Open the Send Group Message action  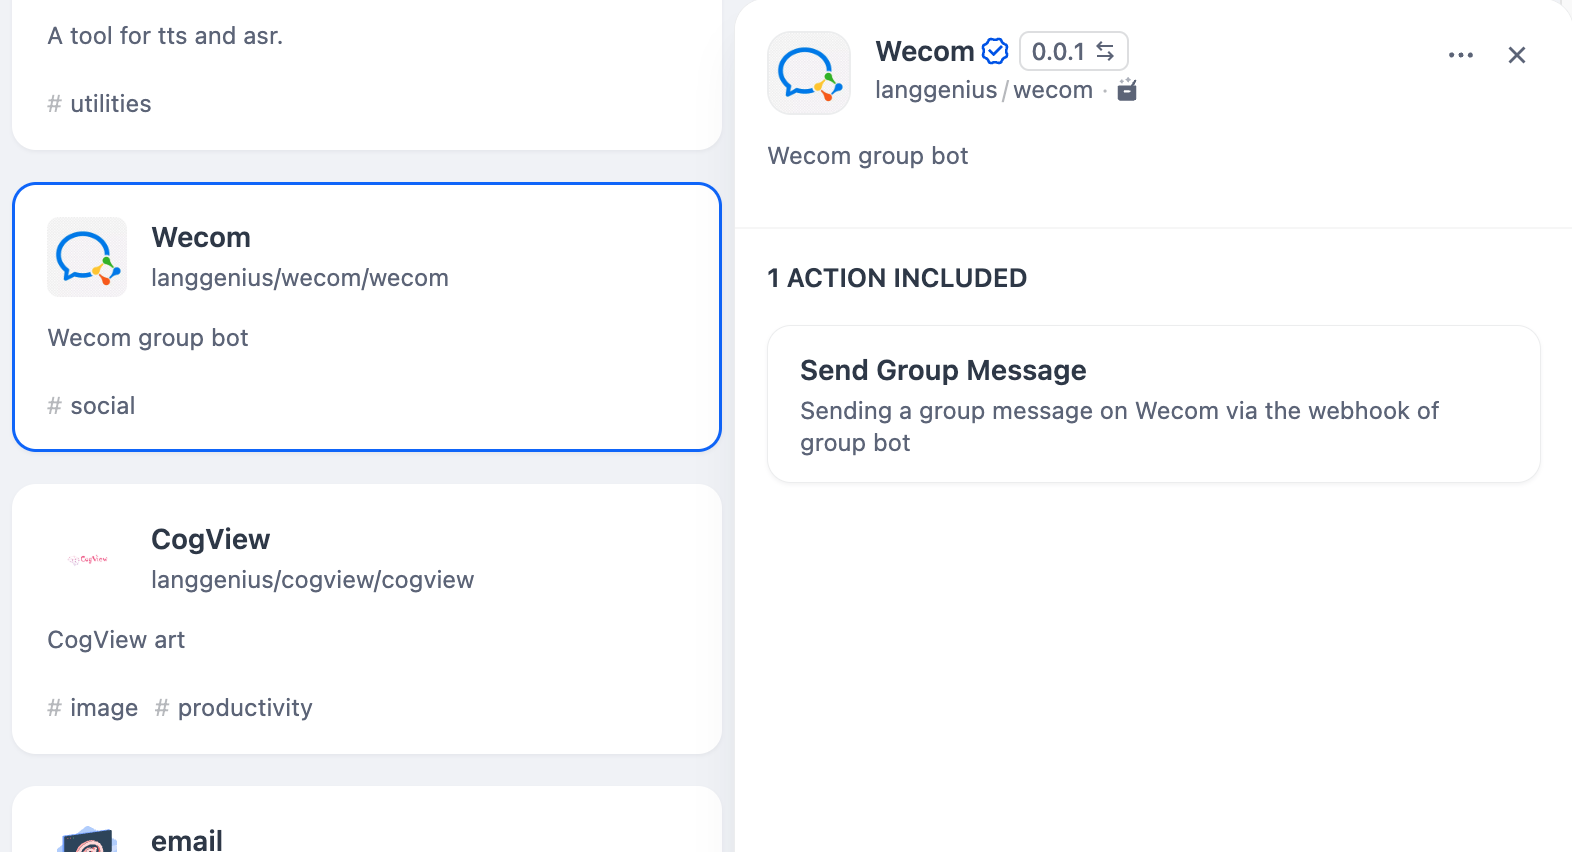click(x=1153, y=404)
